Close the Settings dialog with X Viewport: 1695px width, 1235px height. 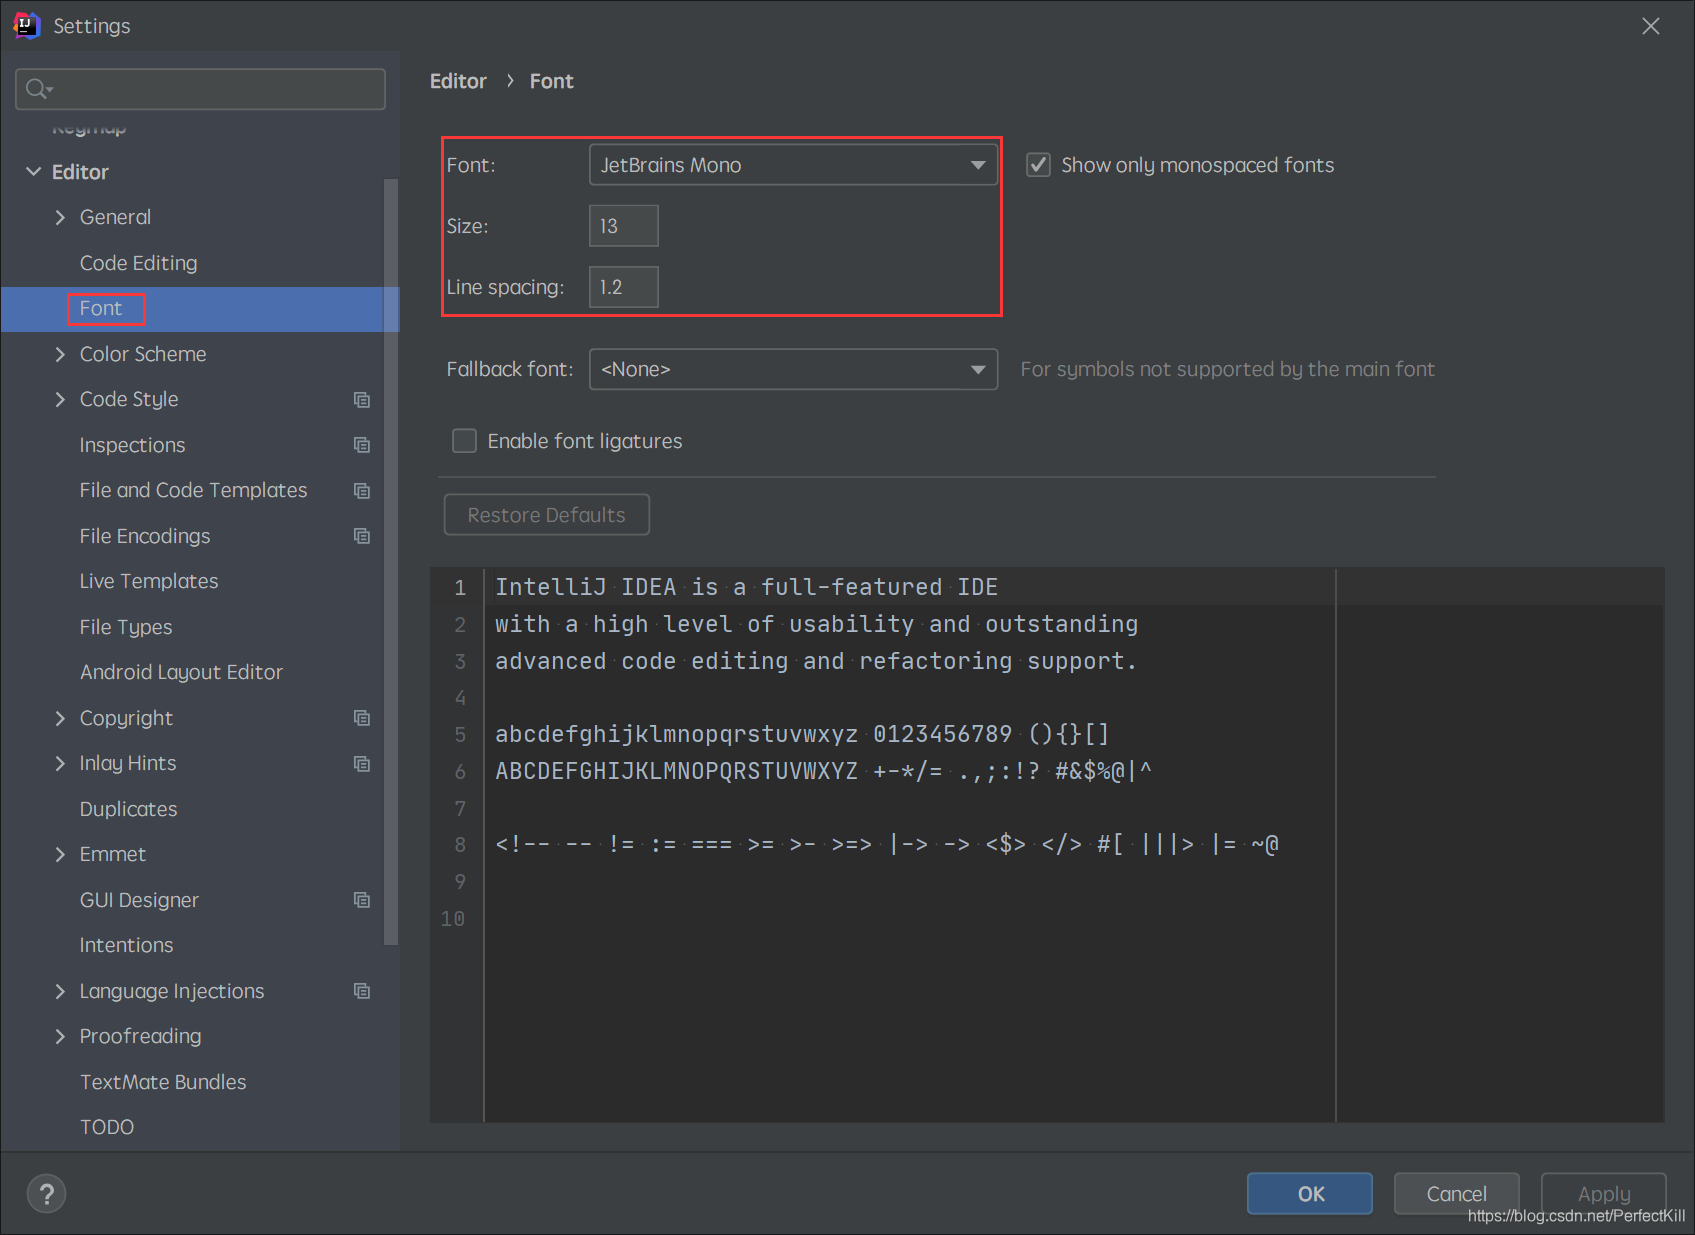pyautogui.click(x=1651, y=26)
